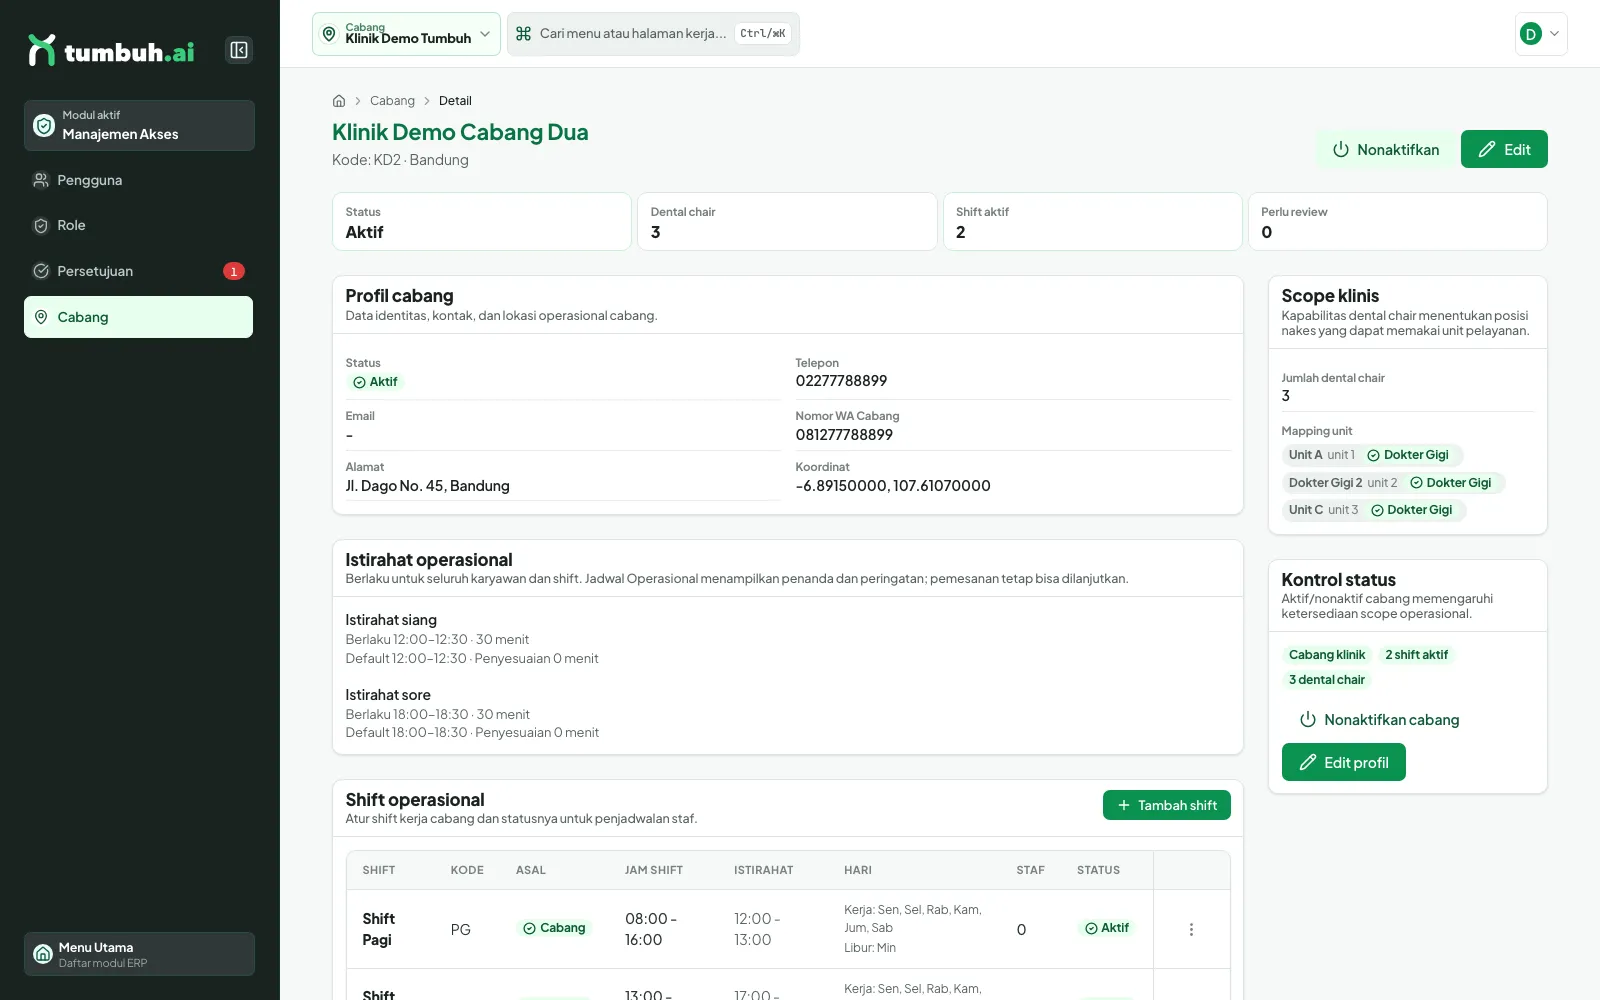
Task: Toggle branch status via Nonaktifkan cabang
Action: 1379,720
